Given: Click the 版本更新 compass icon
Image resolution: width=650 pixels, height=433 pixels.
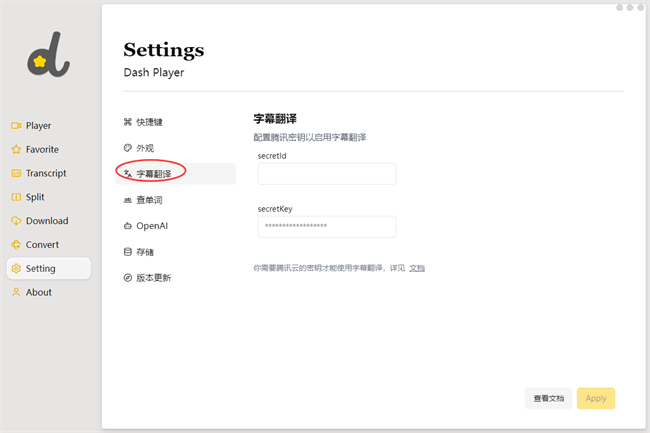Looking at the screenshot, I should click(128, 278).
